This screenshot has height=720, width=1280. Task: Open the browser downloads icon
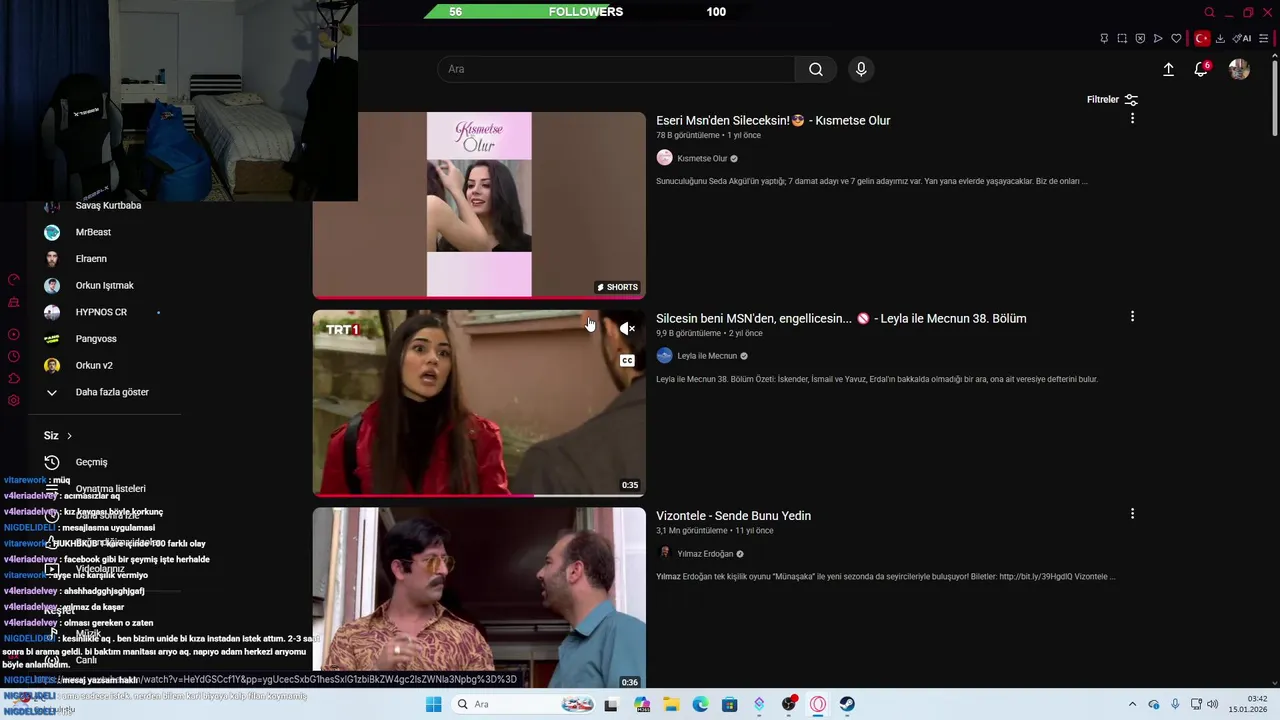pos(1220,39)
